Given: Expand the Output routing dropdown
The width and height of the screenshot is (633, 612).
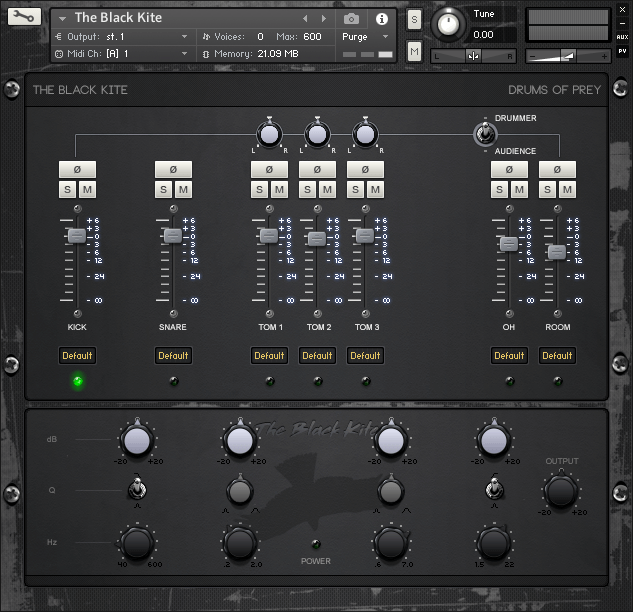Looking at the screenshot, I should point(184,37).
